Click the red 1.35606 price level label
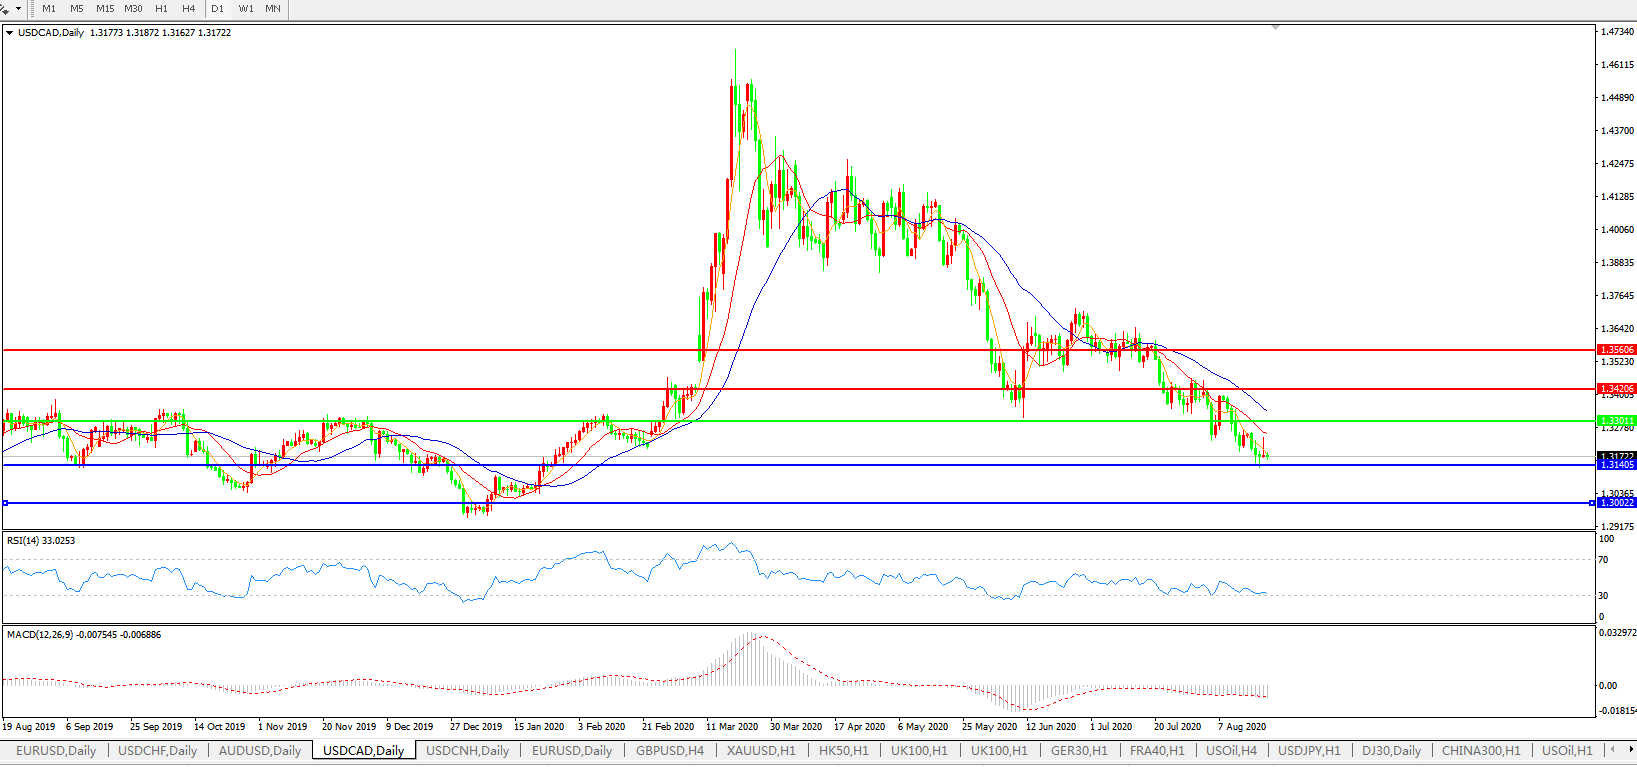 tap(1616, 350)
